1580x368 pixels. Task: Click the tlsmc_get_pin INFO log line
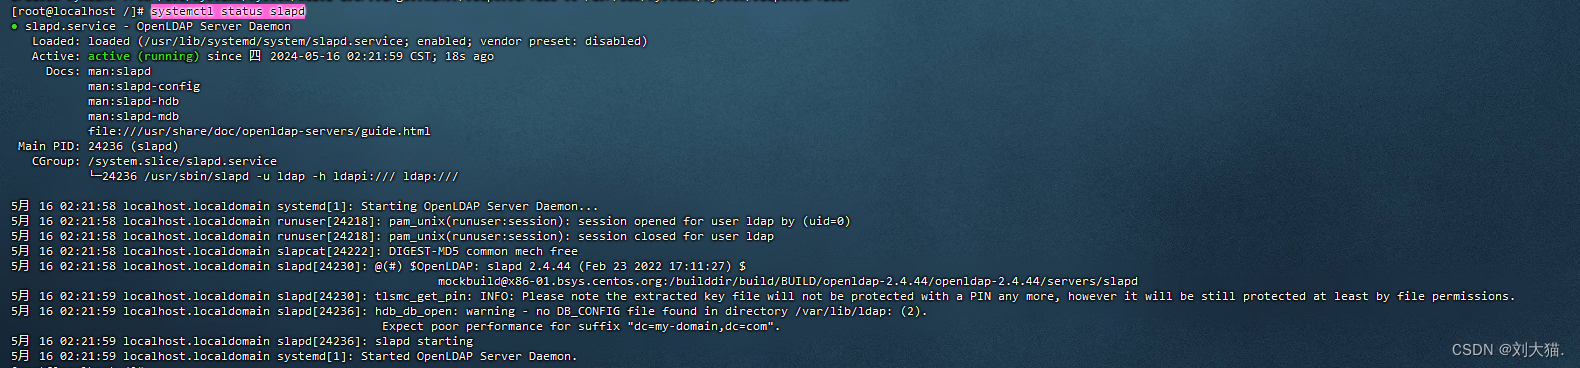click(x=763, y=296)
